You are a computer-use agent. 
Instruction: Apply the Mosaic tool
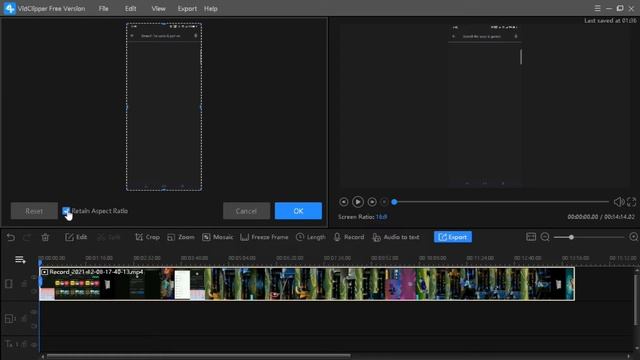(x=218, y=237)
